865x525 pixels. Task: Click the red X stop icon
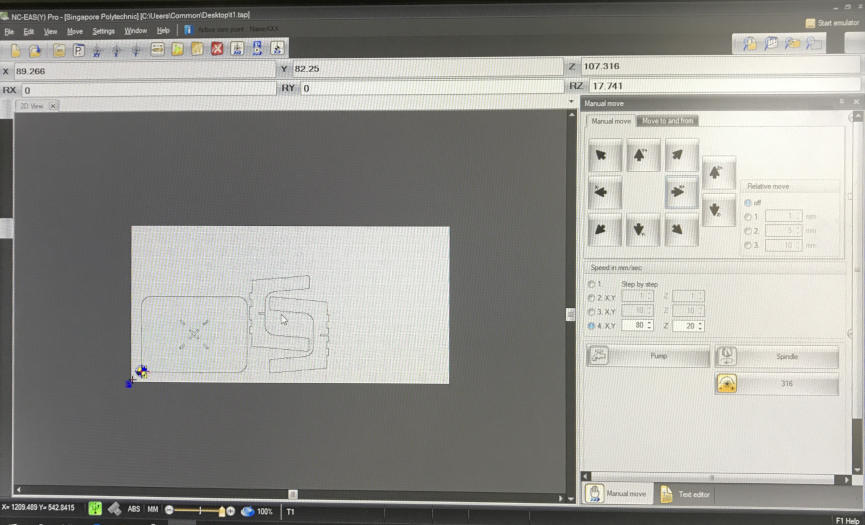click(217, 49)
